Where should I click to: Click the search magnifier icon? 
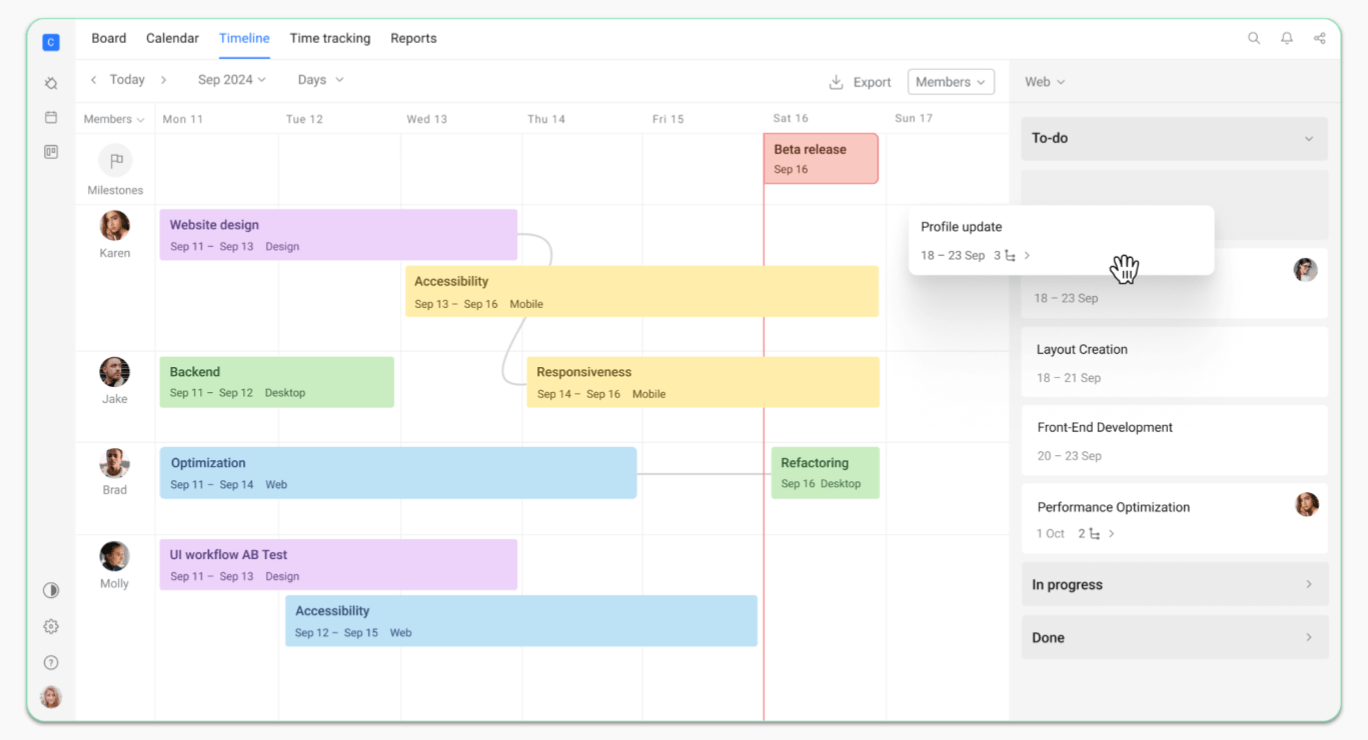[1254, 38]
